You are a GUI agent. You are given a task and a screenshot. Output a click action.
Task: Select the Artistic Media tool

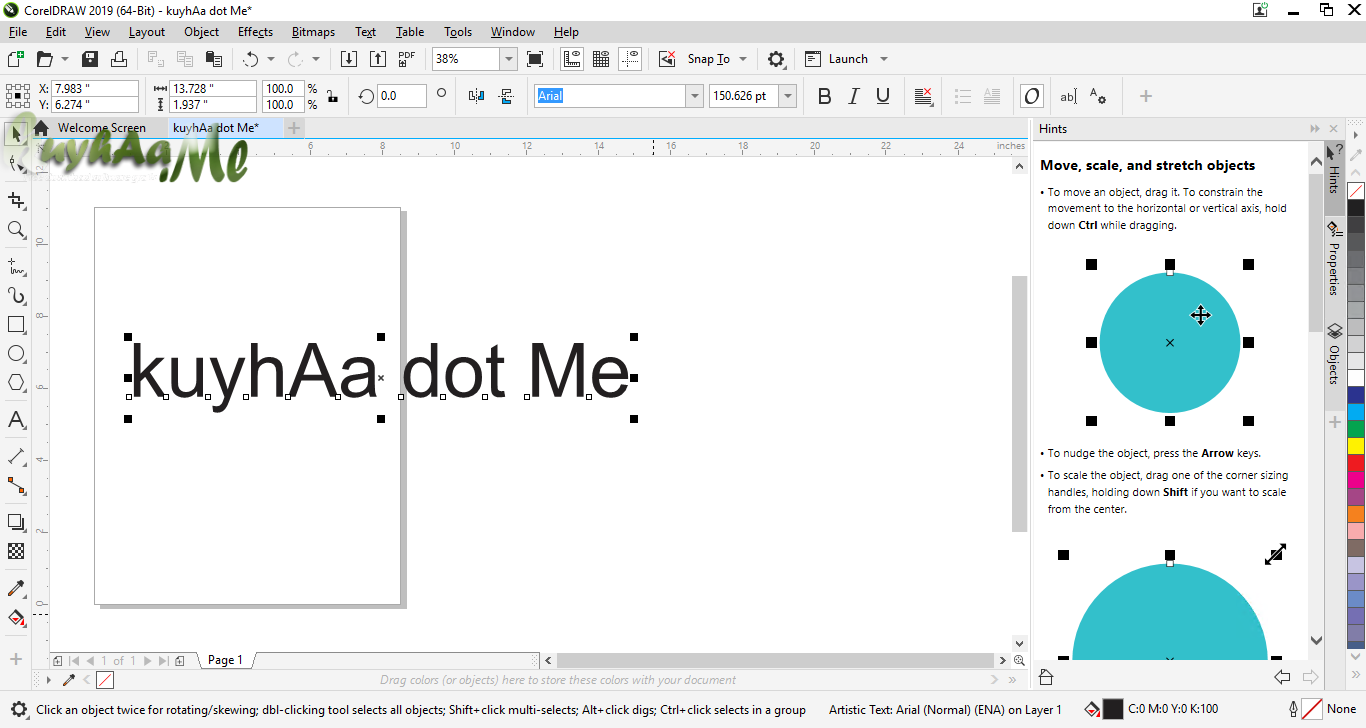(x=16, y=296)
